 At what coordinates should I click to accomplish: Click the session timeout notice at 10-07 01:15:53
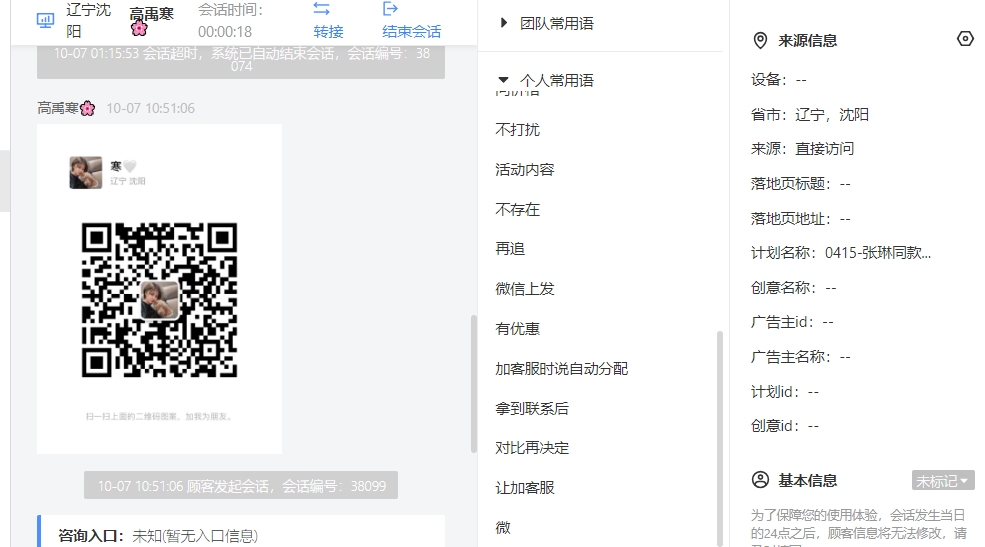[x=241, y=61]
